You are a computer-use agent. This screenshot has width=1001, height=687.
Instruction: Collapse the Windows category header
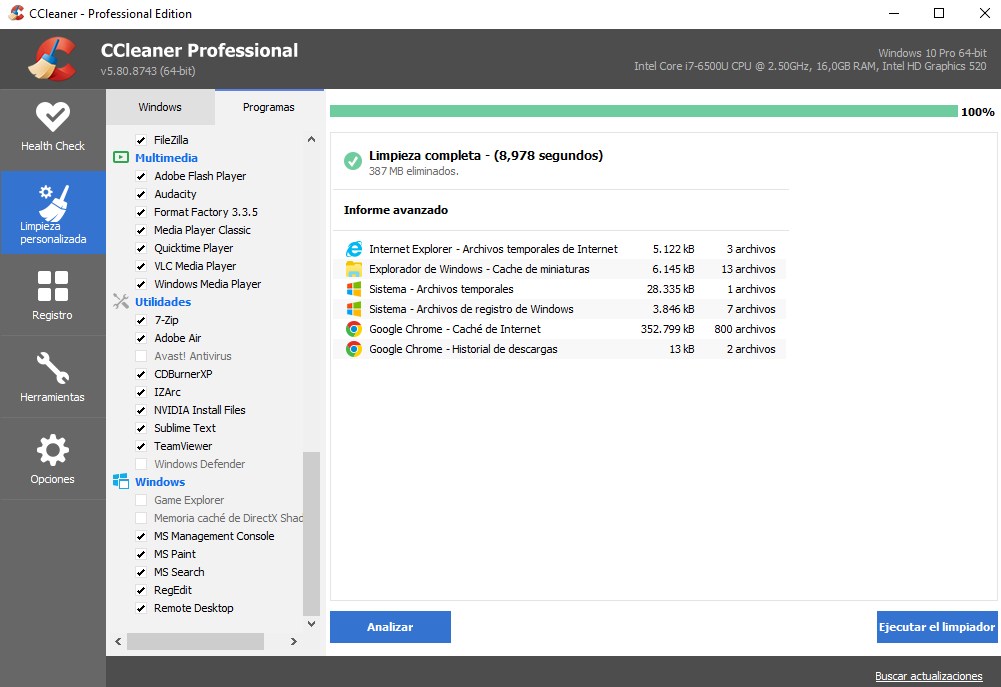pyautogui.click(x=160, y=482)
